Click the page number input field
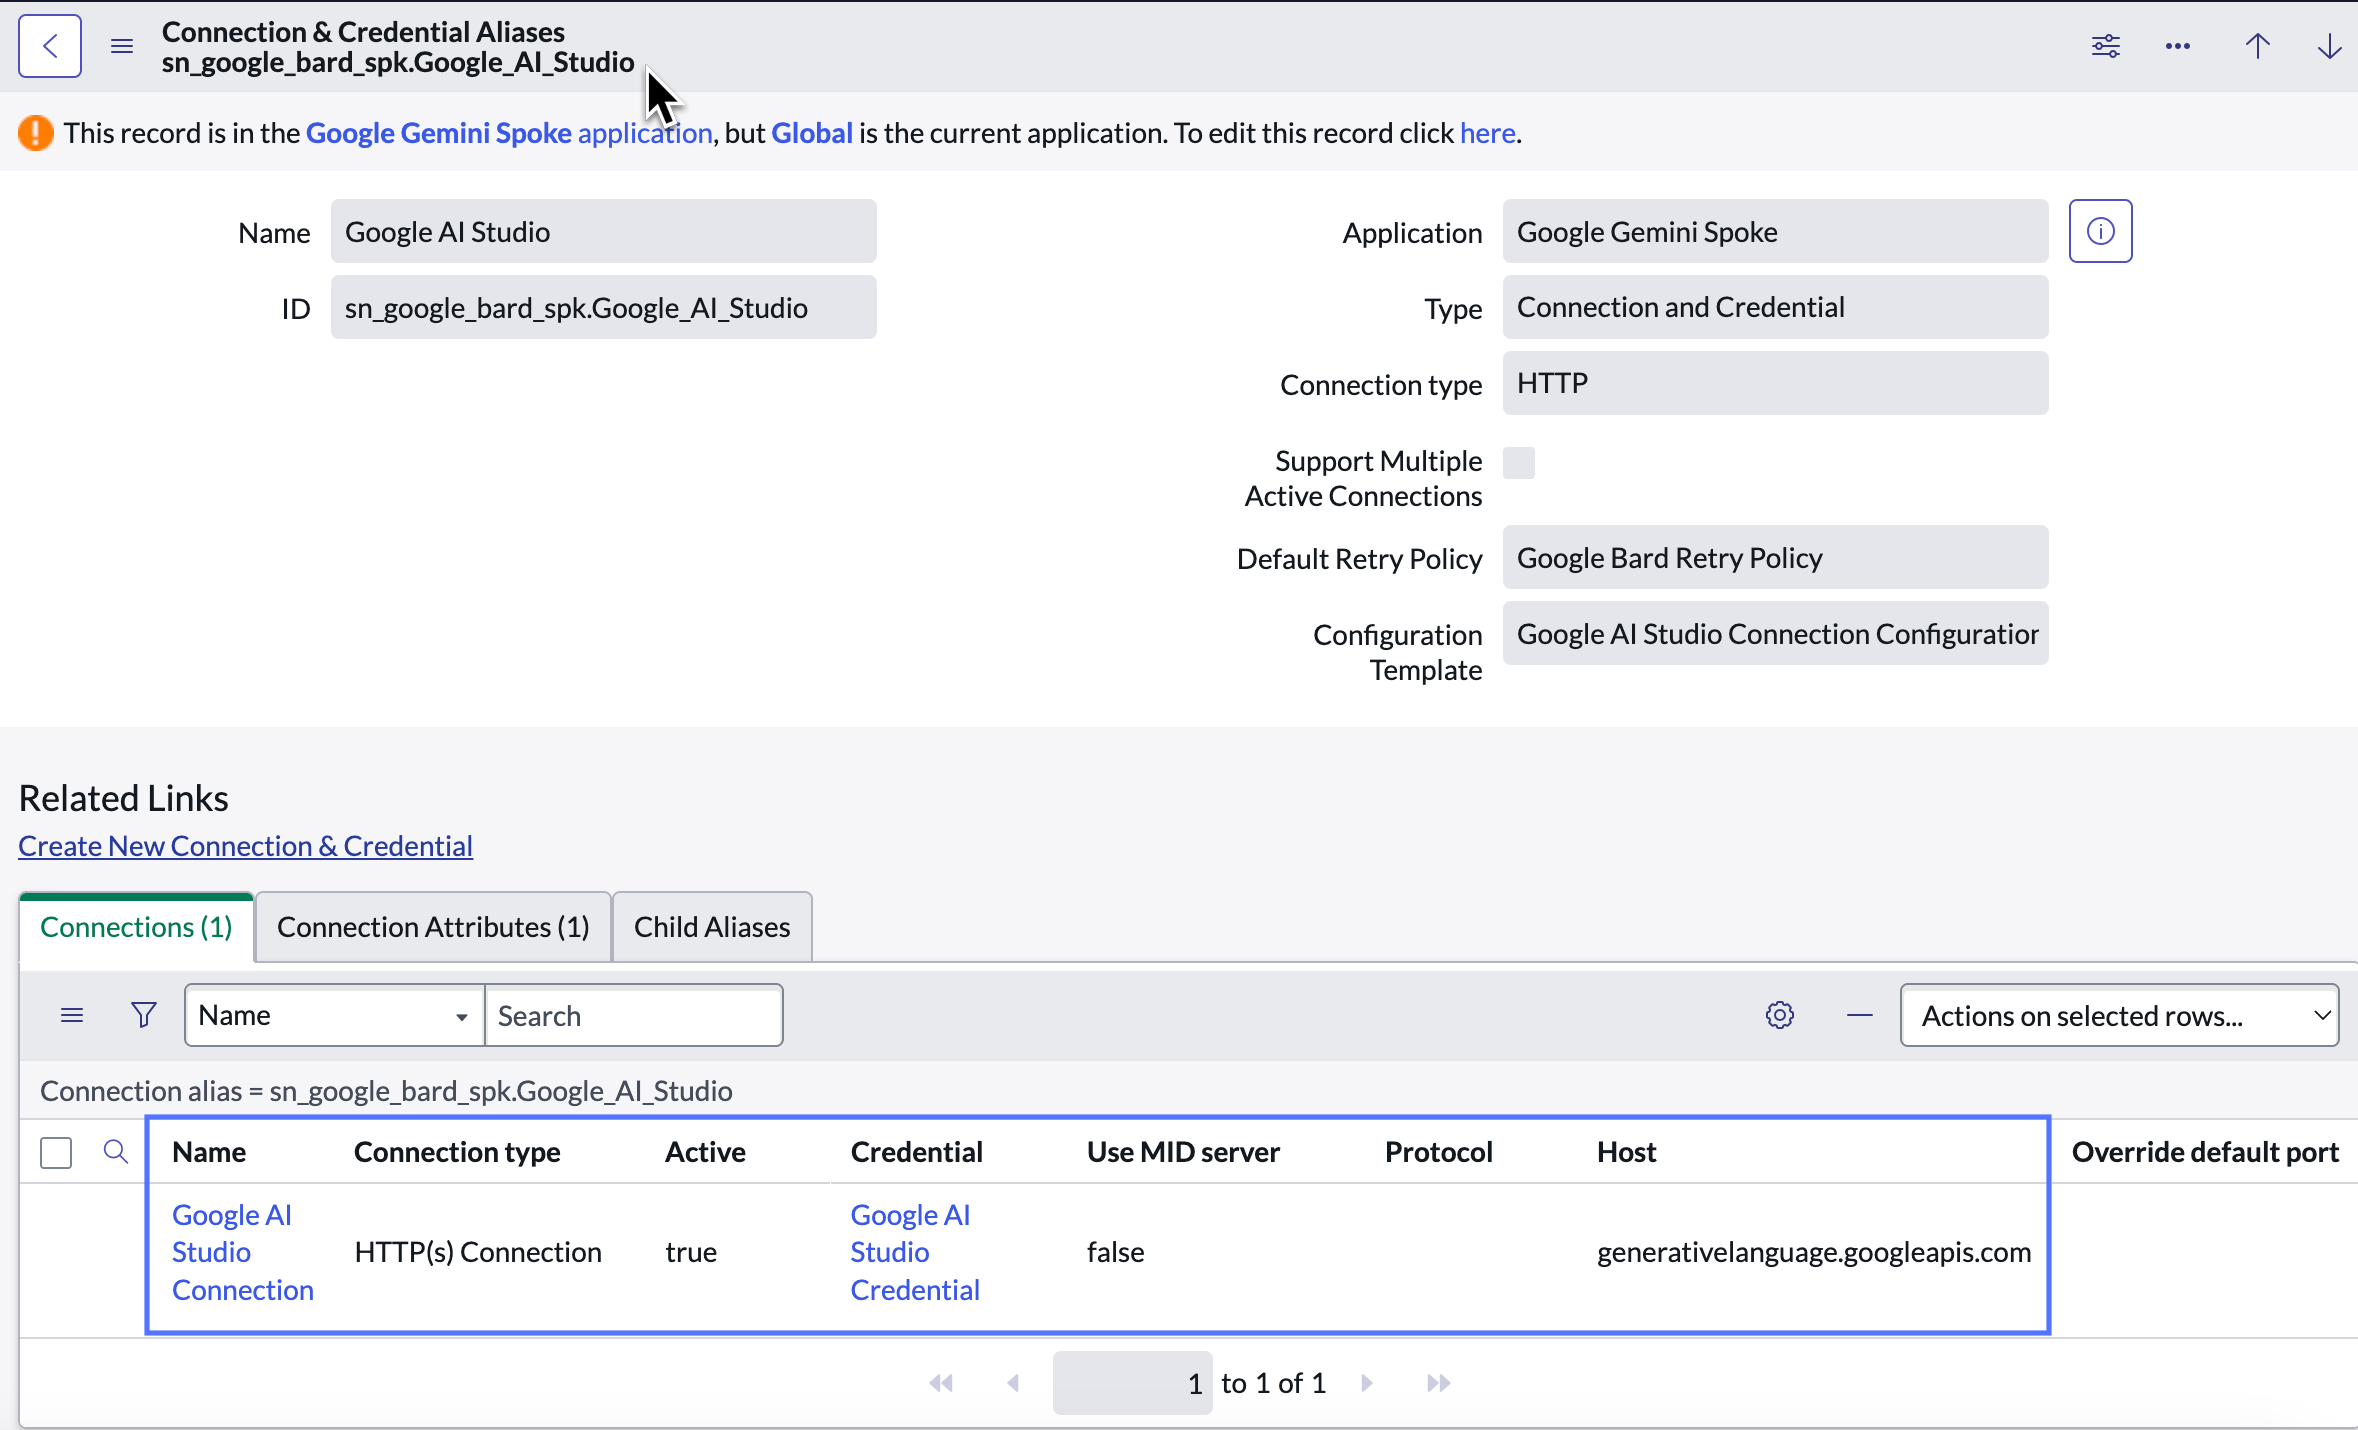 pos(1133,1383)
